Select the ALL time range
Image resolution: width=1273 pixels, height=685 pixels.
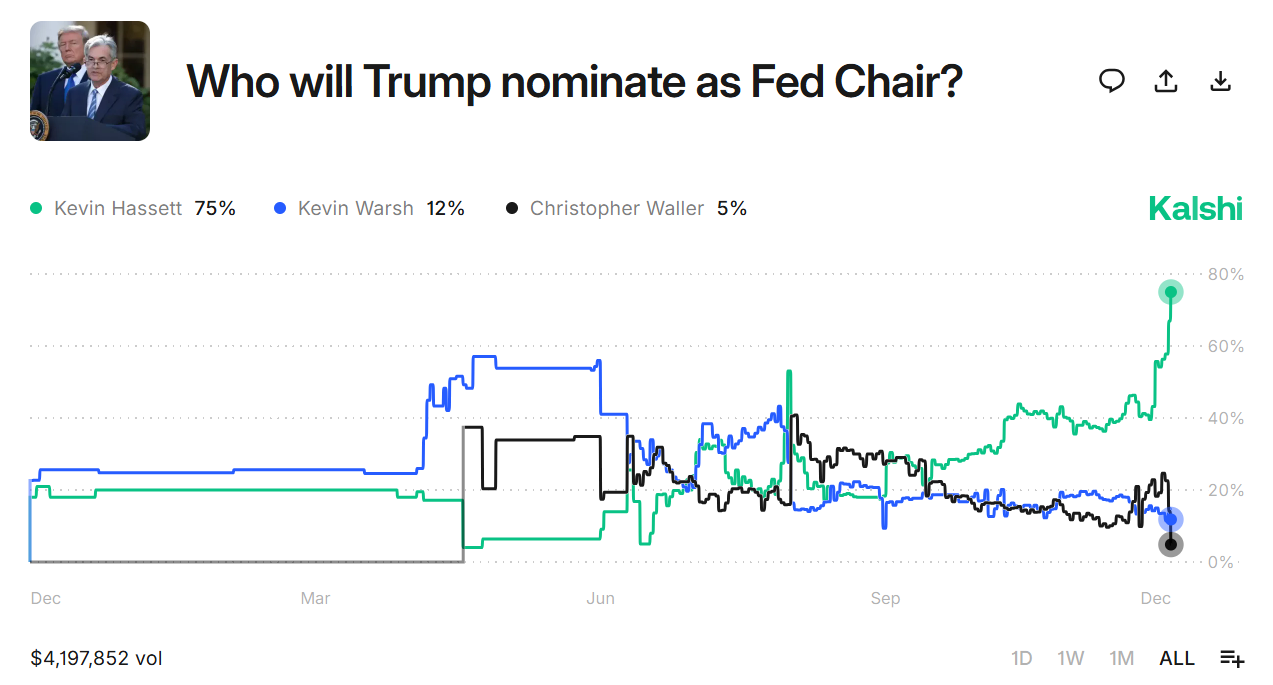pos(1176,658)
